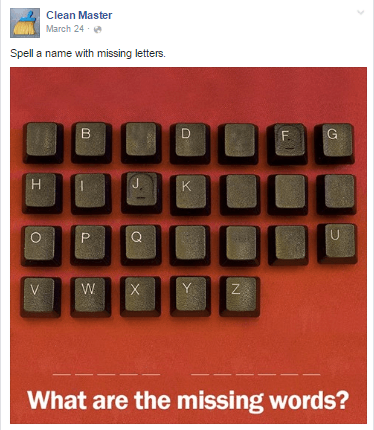The height and width of the screenshot is (430, 374).
Task: Click the U key in the image
Action: point(337,243)
